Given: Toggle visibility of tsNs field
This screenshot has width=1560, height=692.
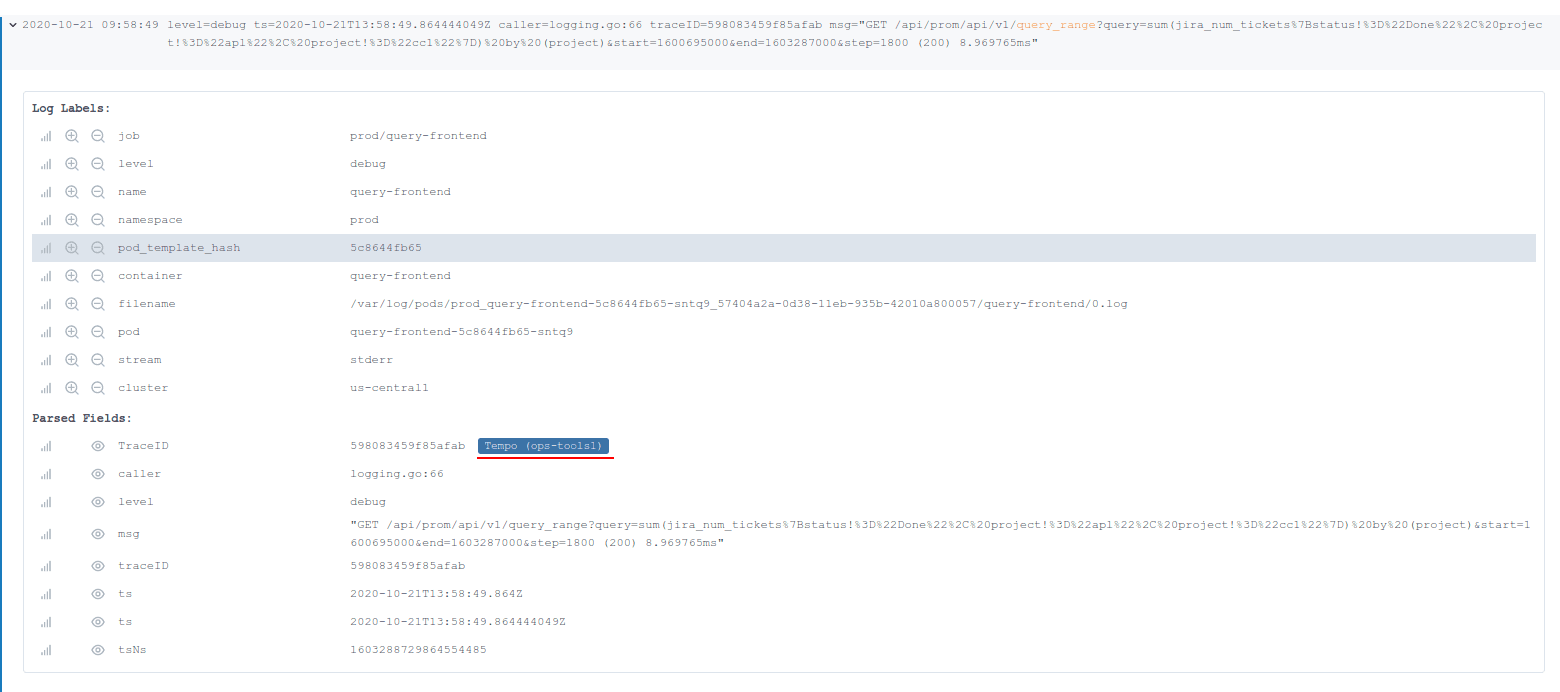Looking at the screenshot, I should [x=98, y=650].
